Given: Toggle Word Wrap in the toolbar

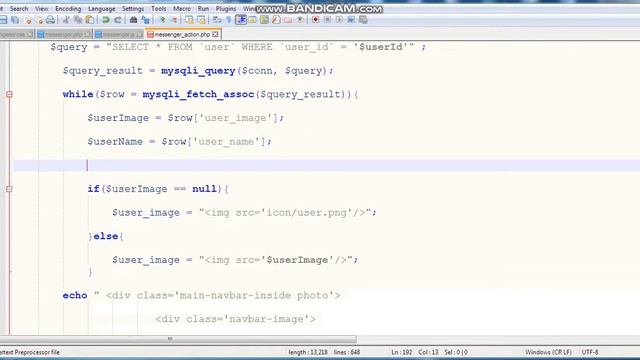Looking at the screenshot, I should (x=217, y=20).
